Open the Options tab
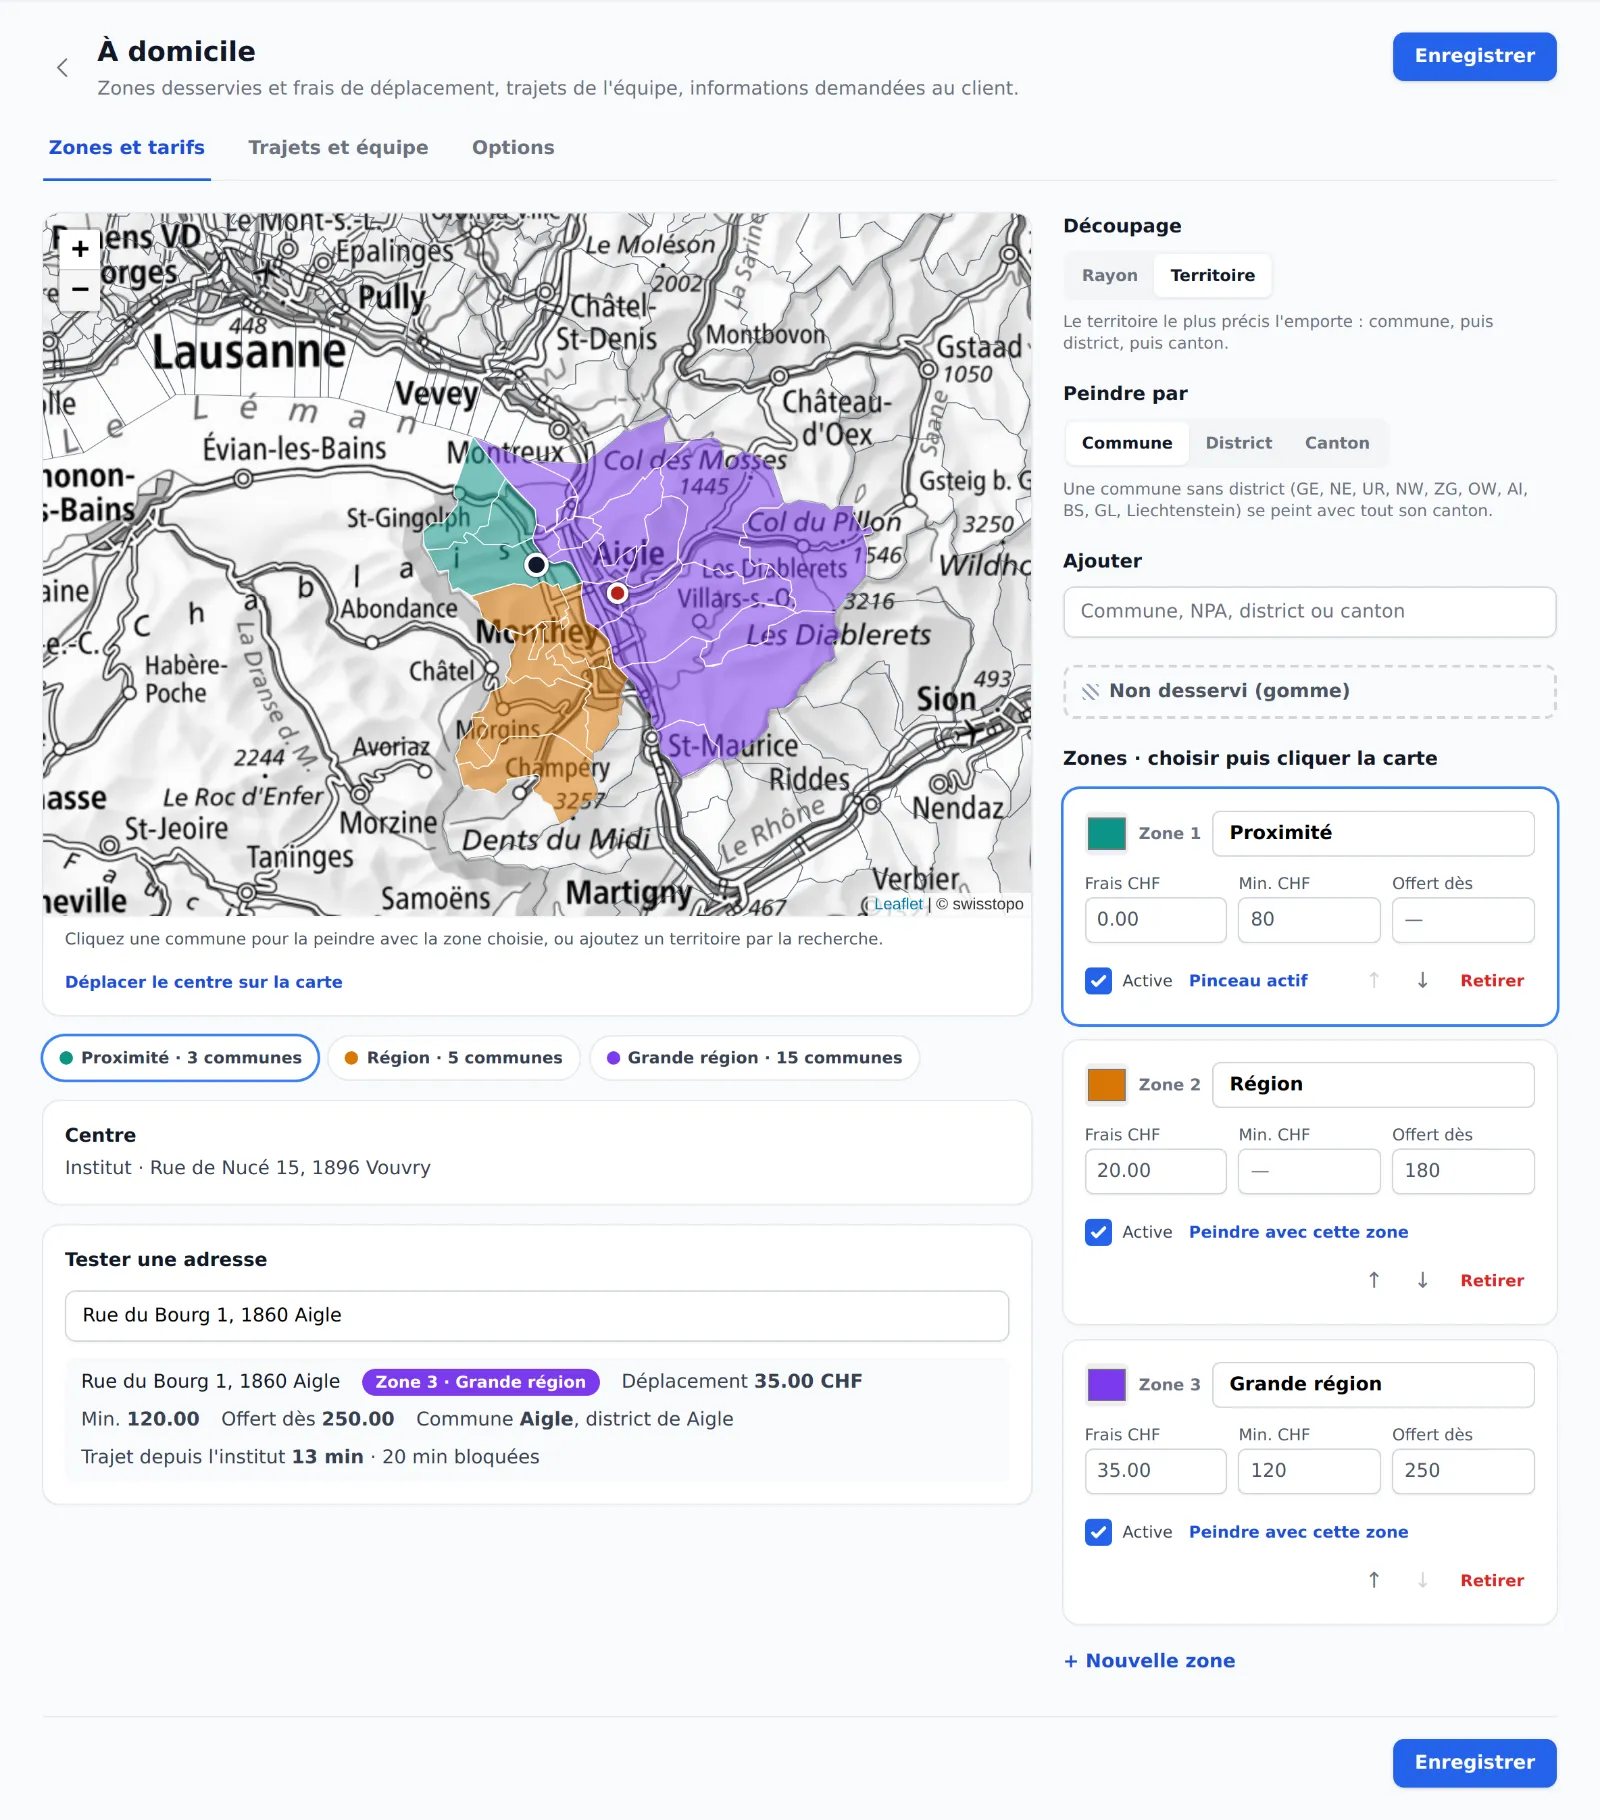 coord(513,148)
